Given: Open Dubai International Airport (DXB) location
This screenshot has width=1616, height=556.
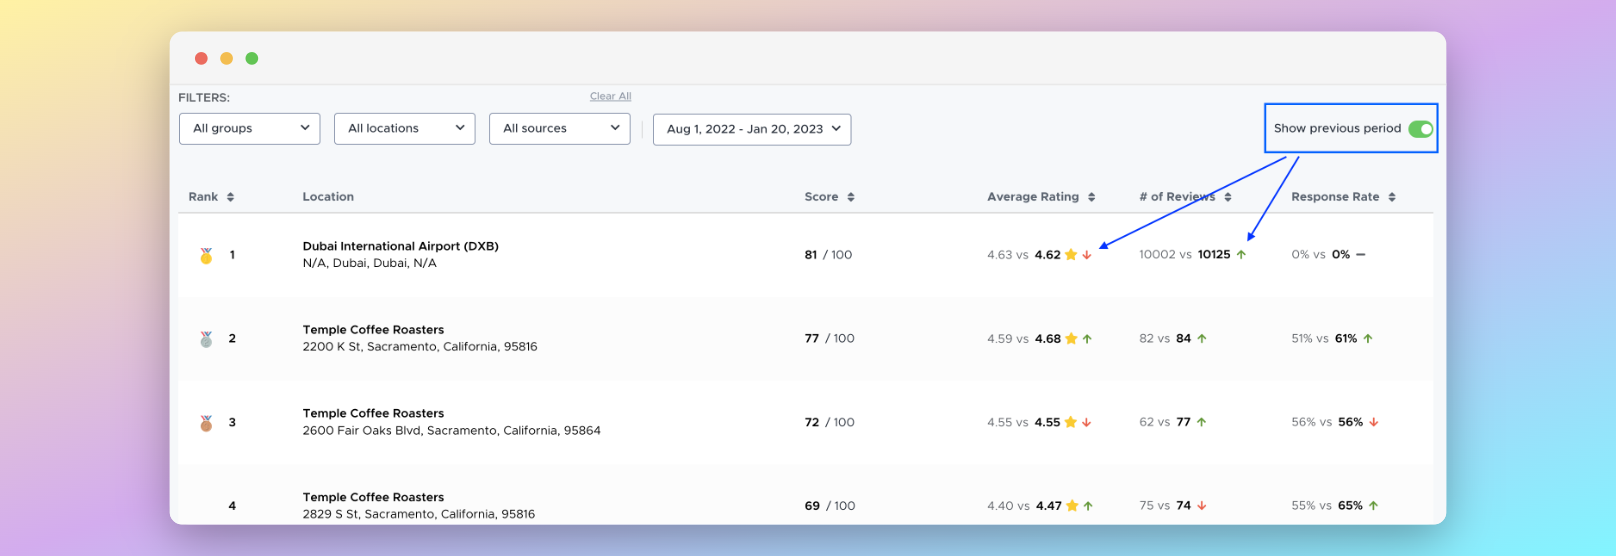Looking at the screenshot, I should (400, 246).
